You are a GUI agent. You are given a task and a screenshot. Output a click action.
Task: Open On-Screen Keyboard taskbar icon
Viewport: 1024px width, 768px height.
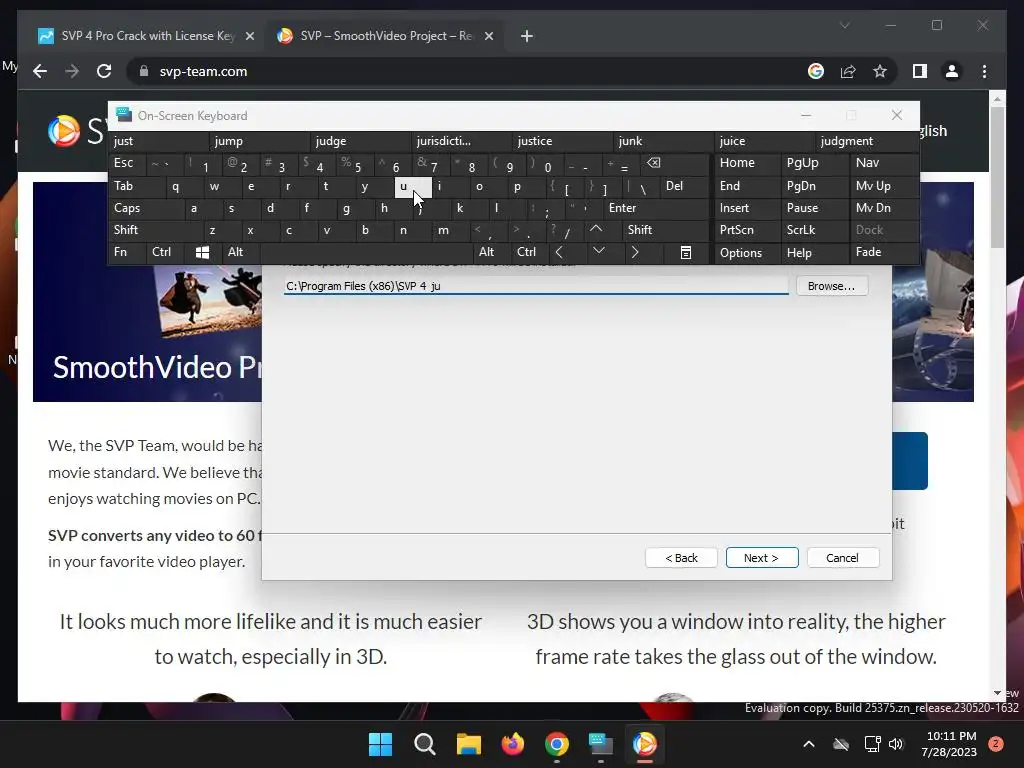600,744
